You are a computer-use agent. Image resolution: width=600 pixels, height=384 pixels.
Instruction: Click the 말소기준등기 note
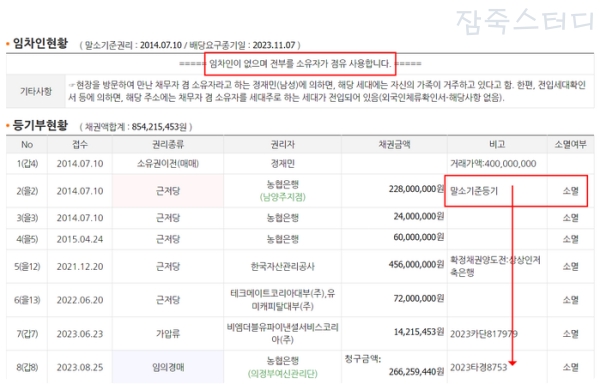(474, 191)
